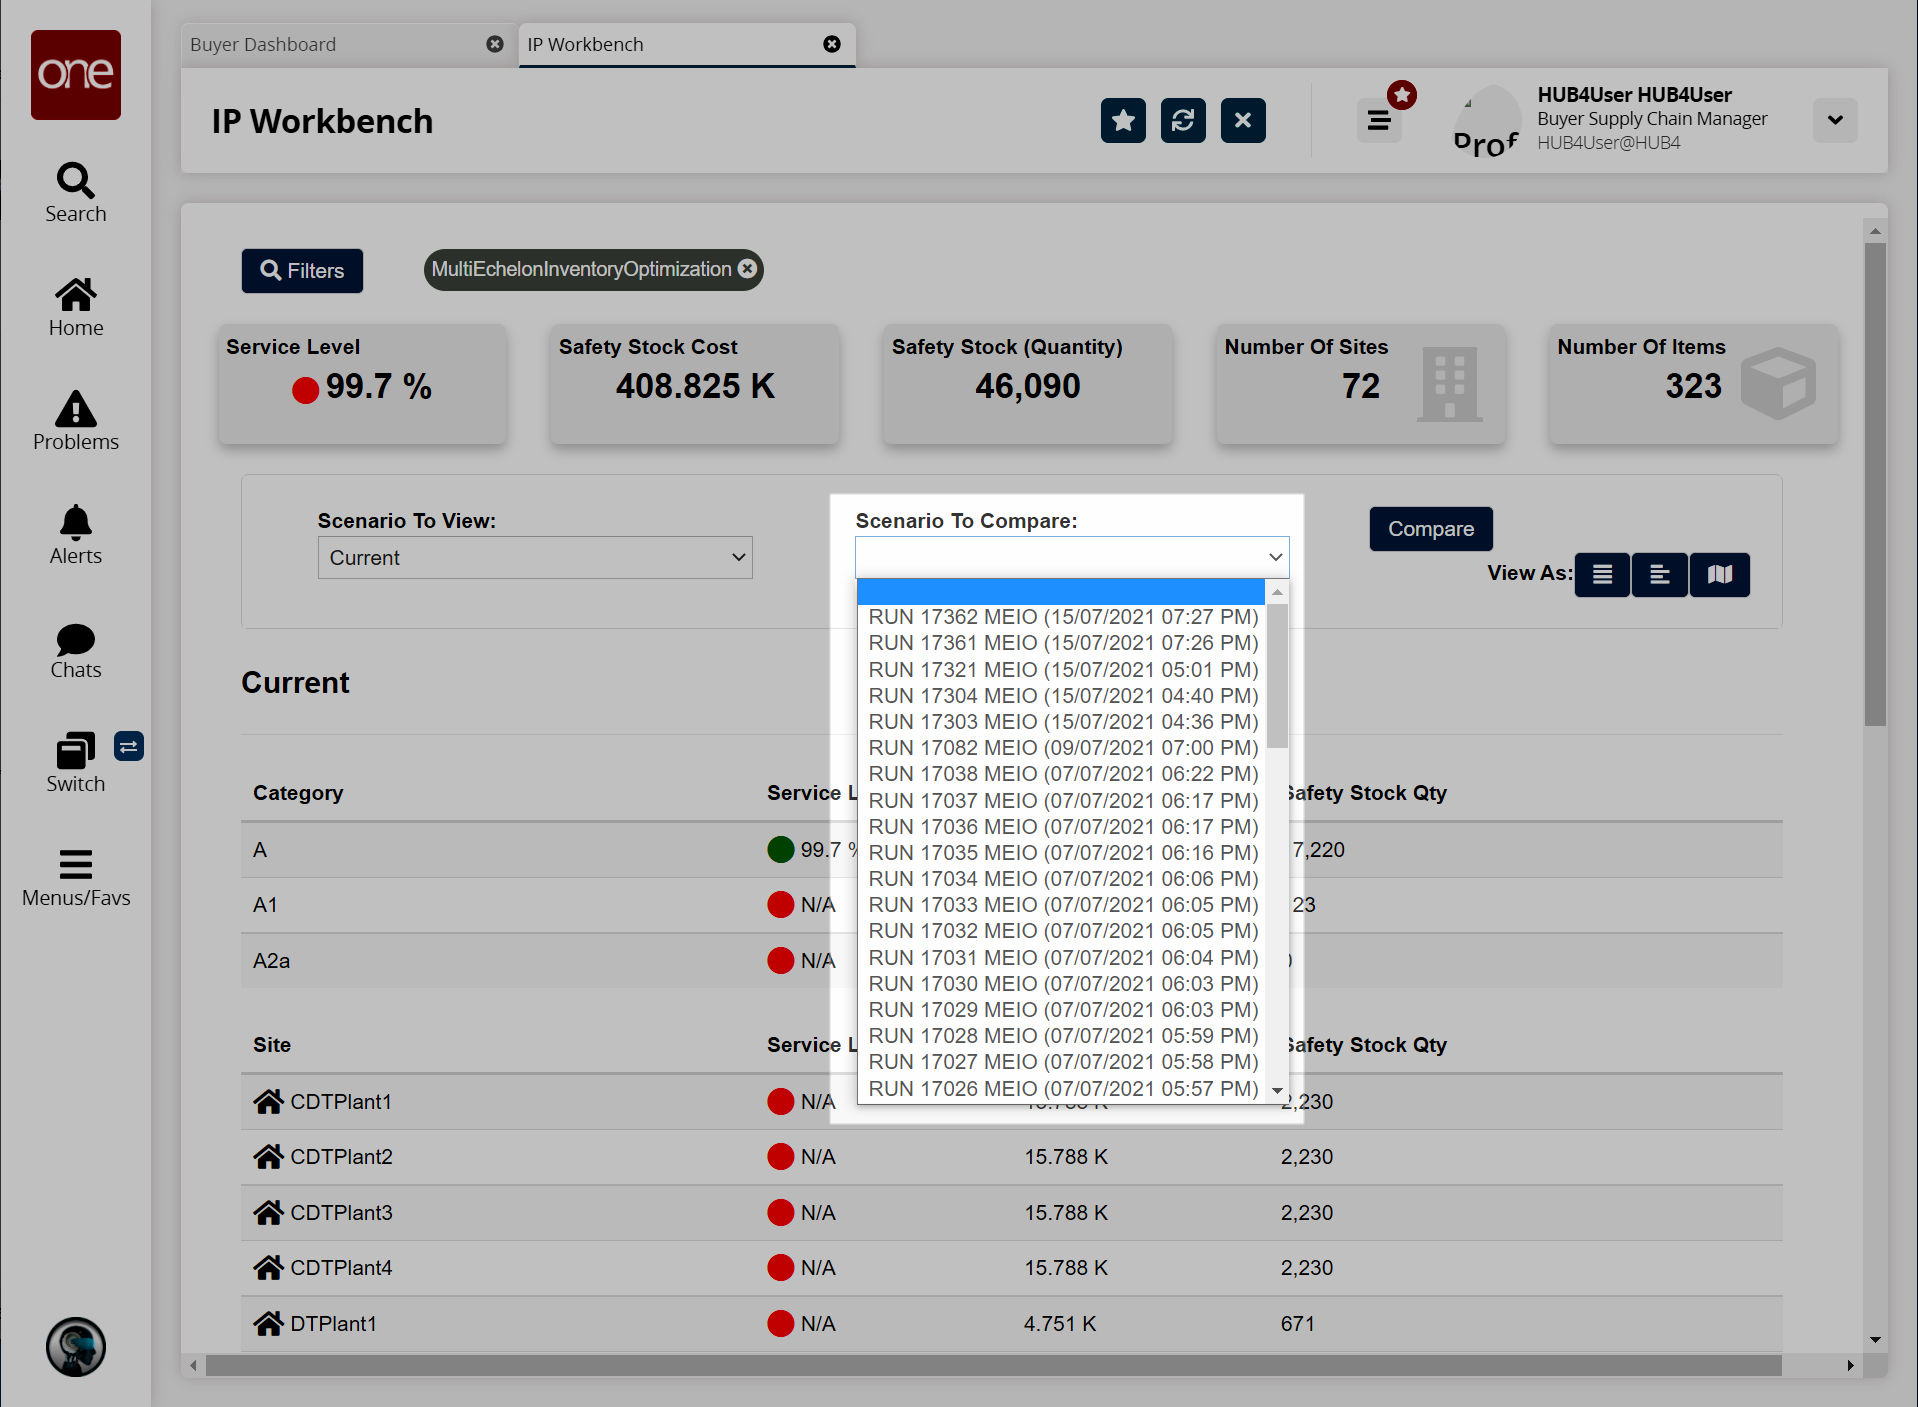Open the Filters button
Viewport: 1918px width, 1407px height.
pos(302,271)
